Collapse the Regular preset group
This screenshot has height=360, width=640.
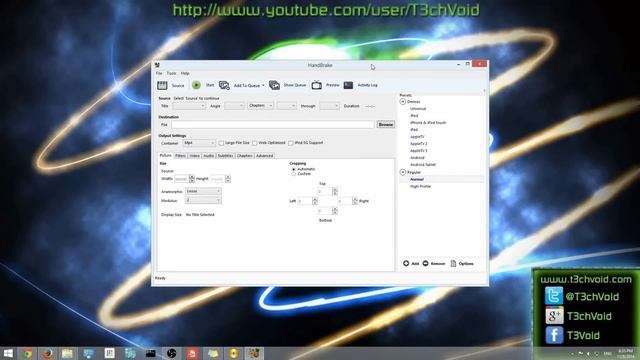402,172
